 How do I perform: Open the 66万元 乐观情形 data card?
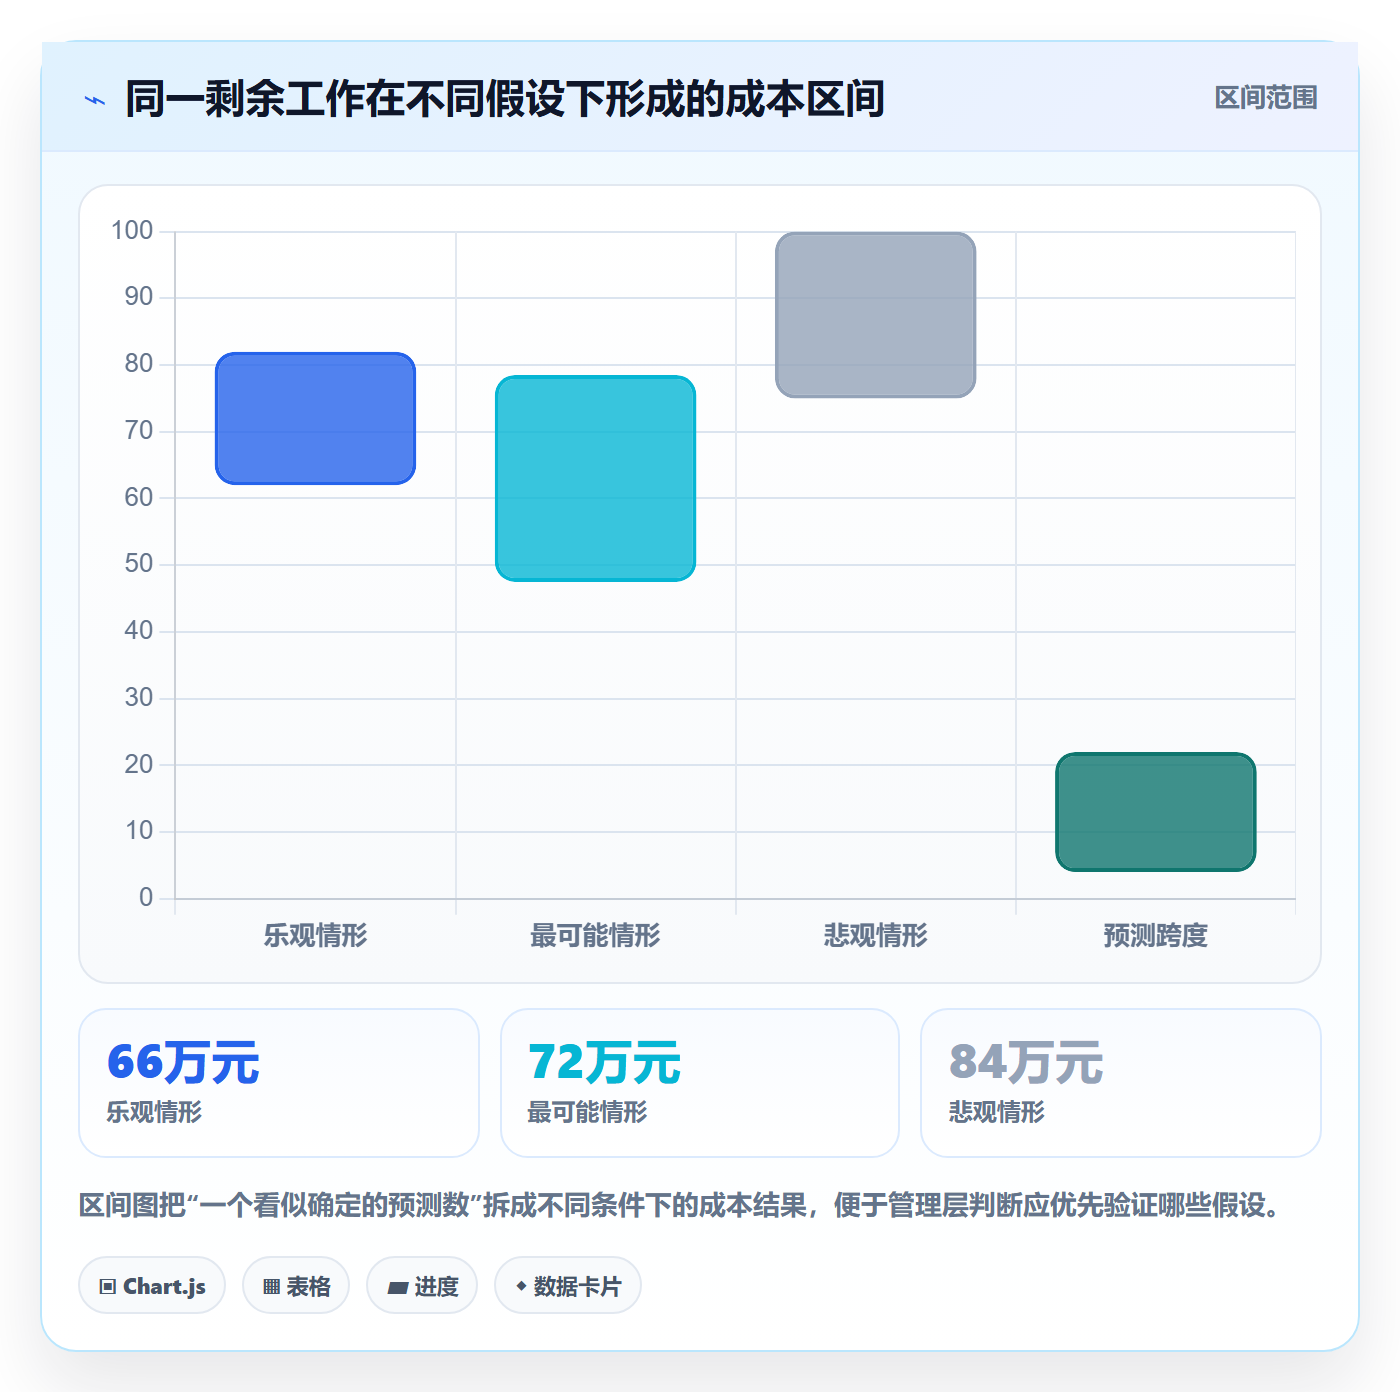pyautogui.click(x=279, y=1083)
